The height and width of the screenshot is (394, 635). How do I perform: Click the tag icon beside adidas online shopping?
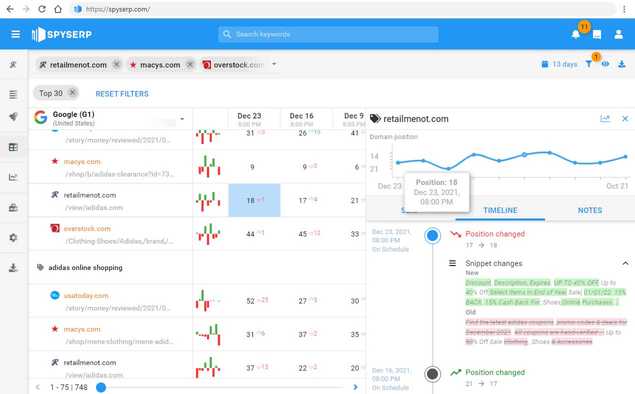(40, 267)
